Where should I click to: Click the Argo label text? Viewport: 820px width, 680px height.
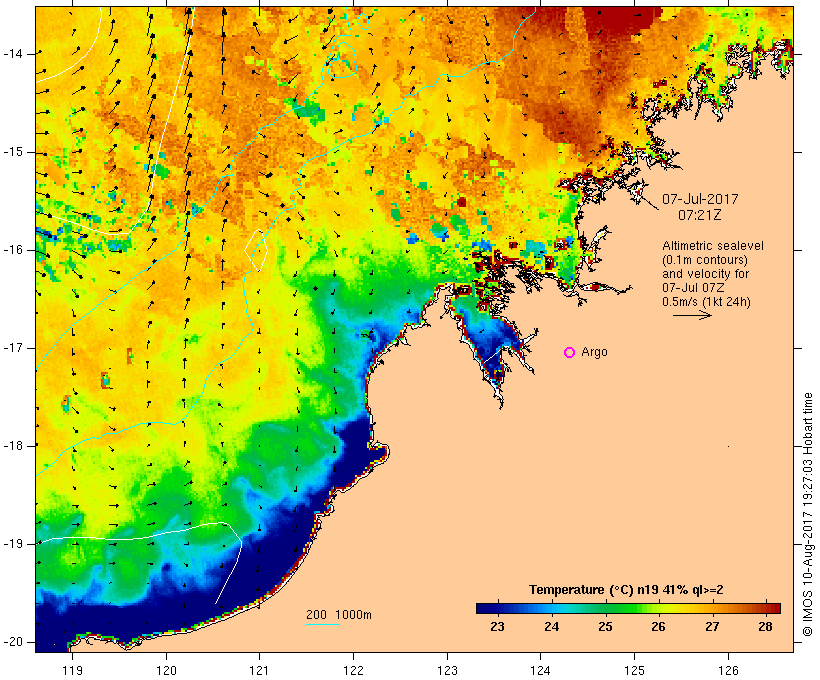coord(595,353)
